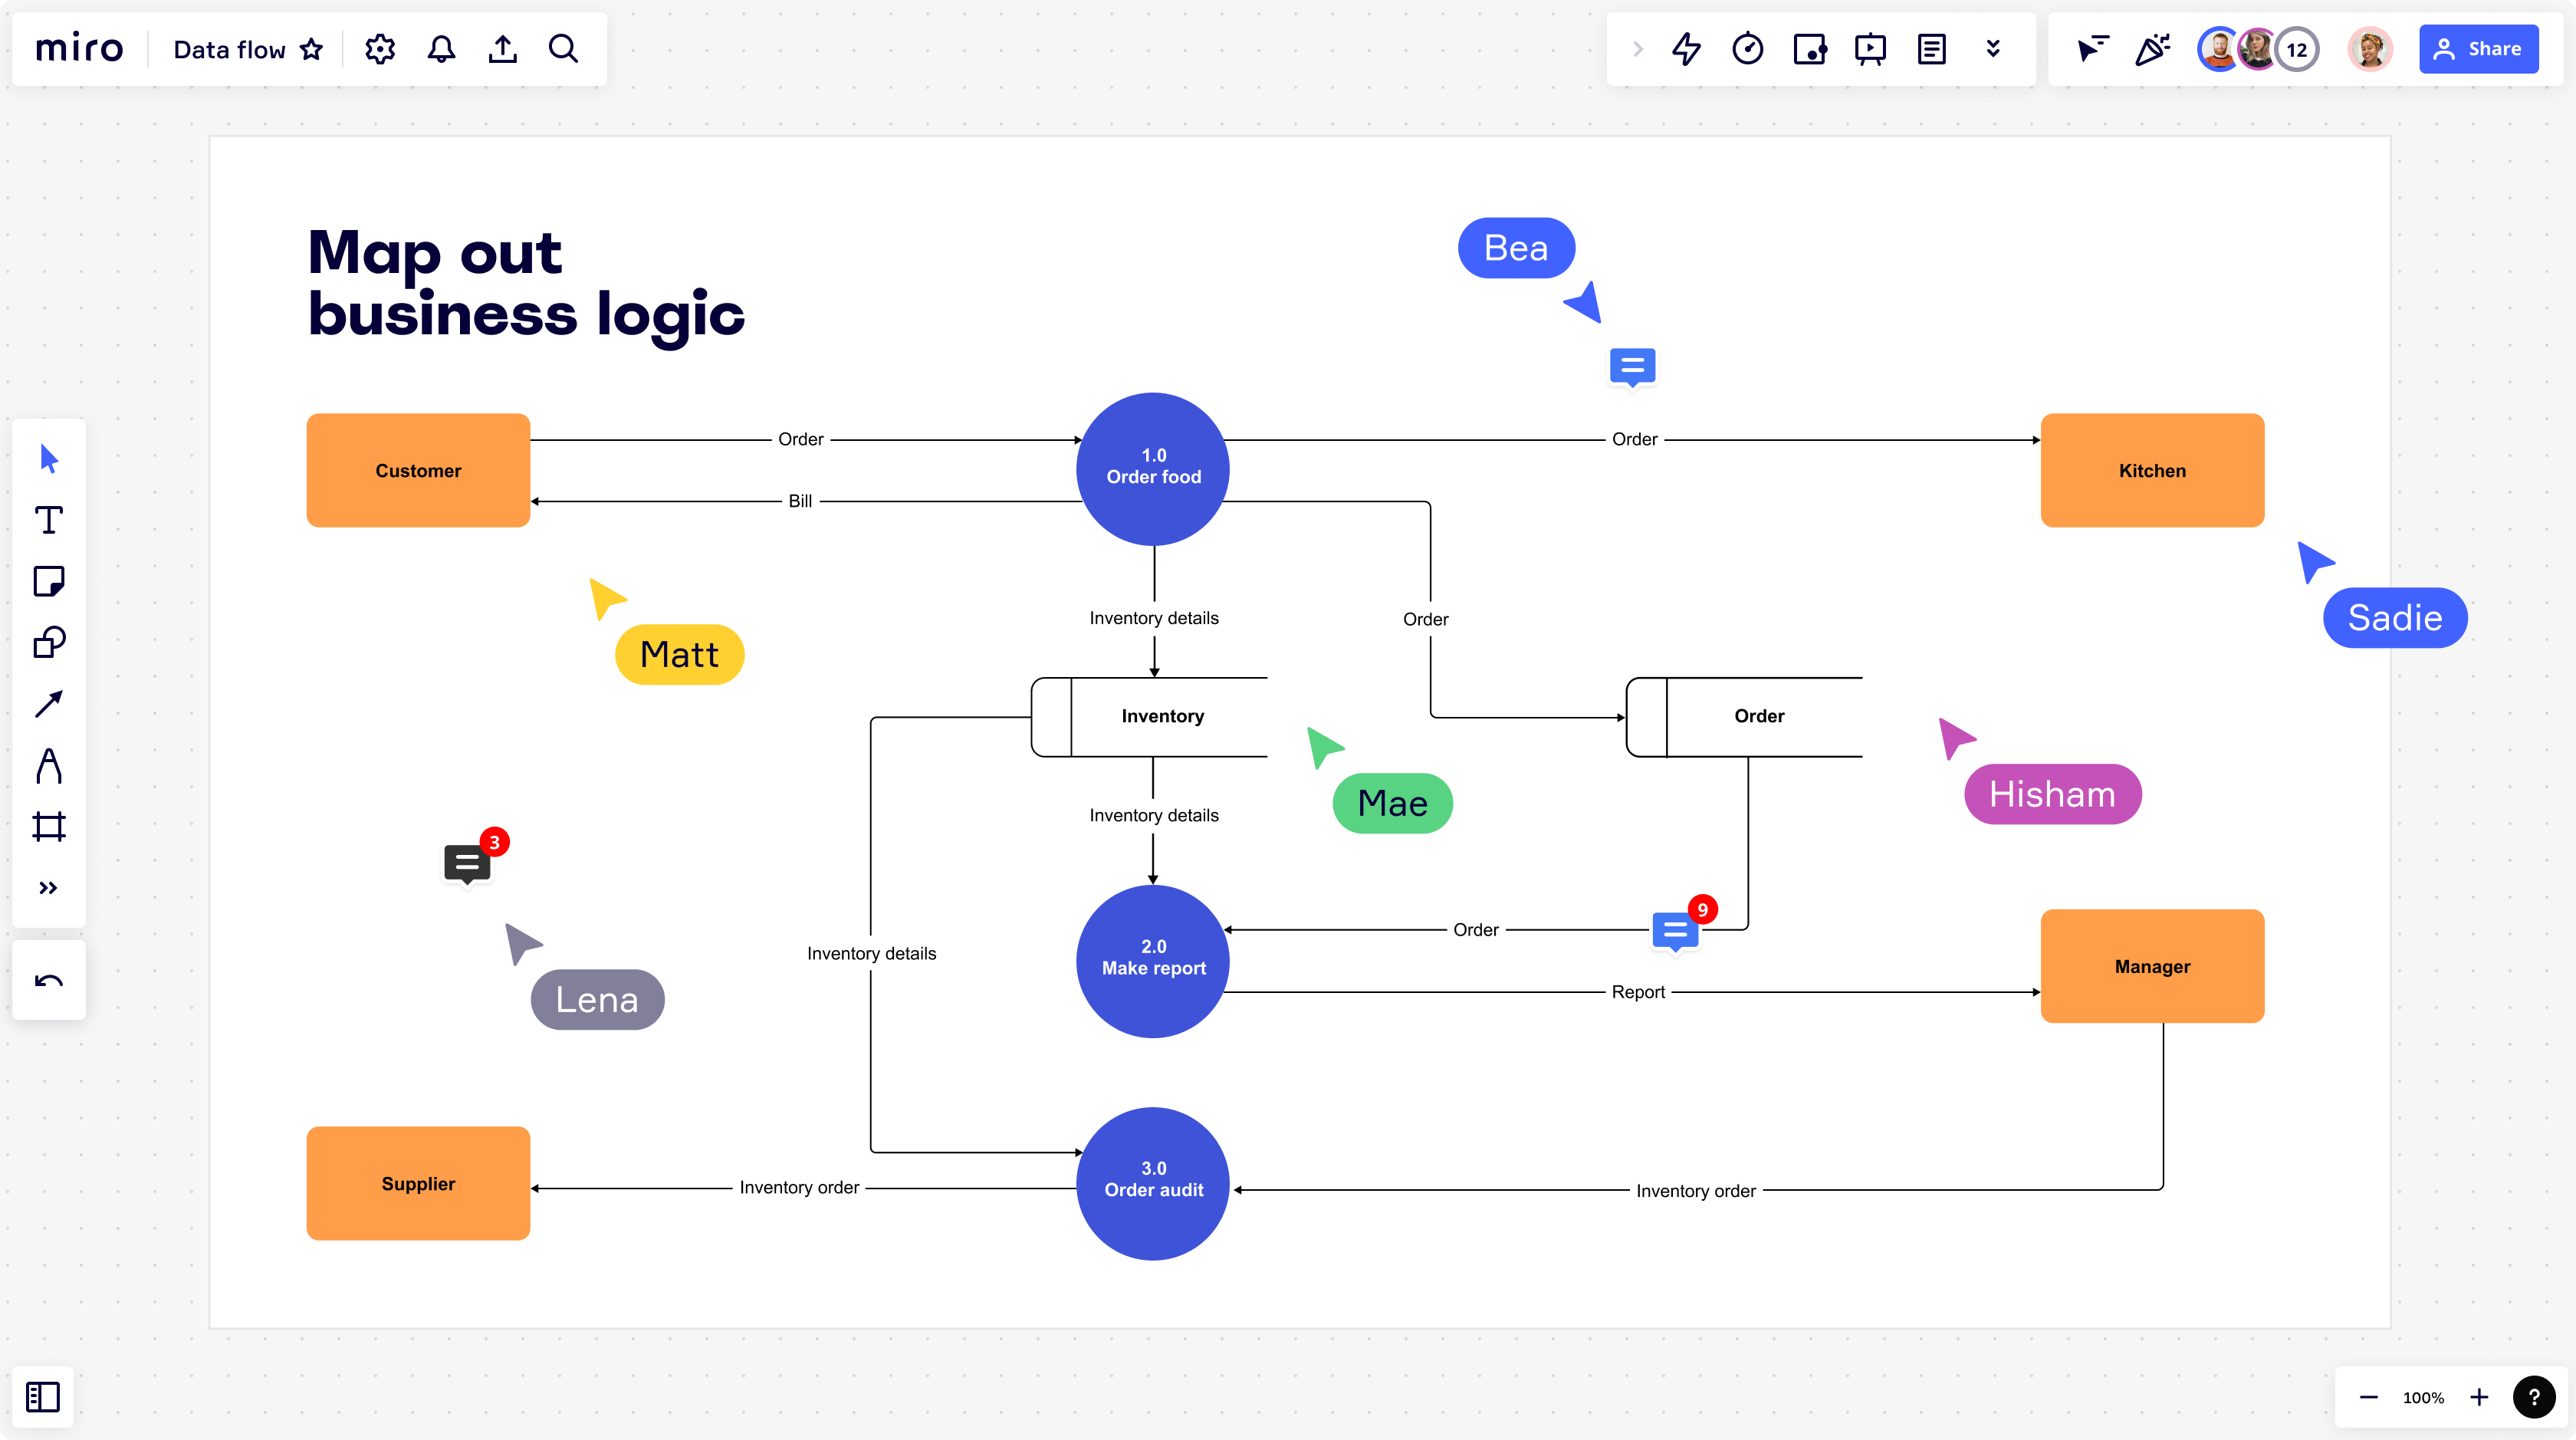
Task: Open the Data flow board title
Action: point(229,49)
